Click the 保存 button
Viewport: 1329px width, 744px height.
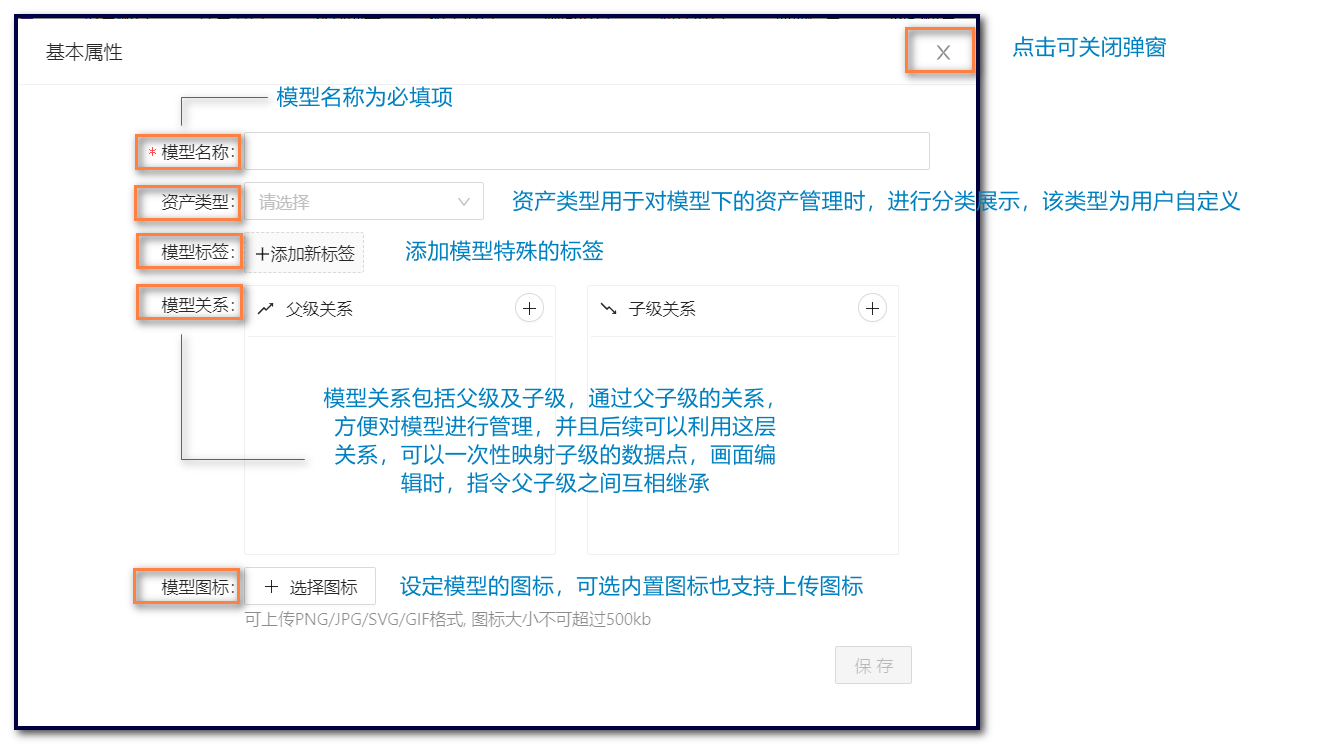click(x=873, y=665)
